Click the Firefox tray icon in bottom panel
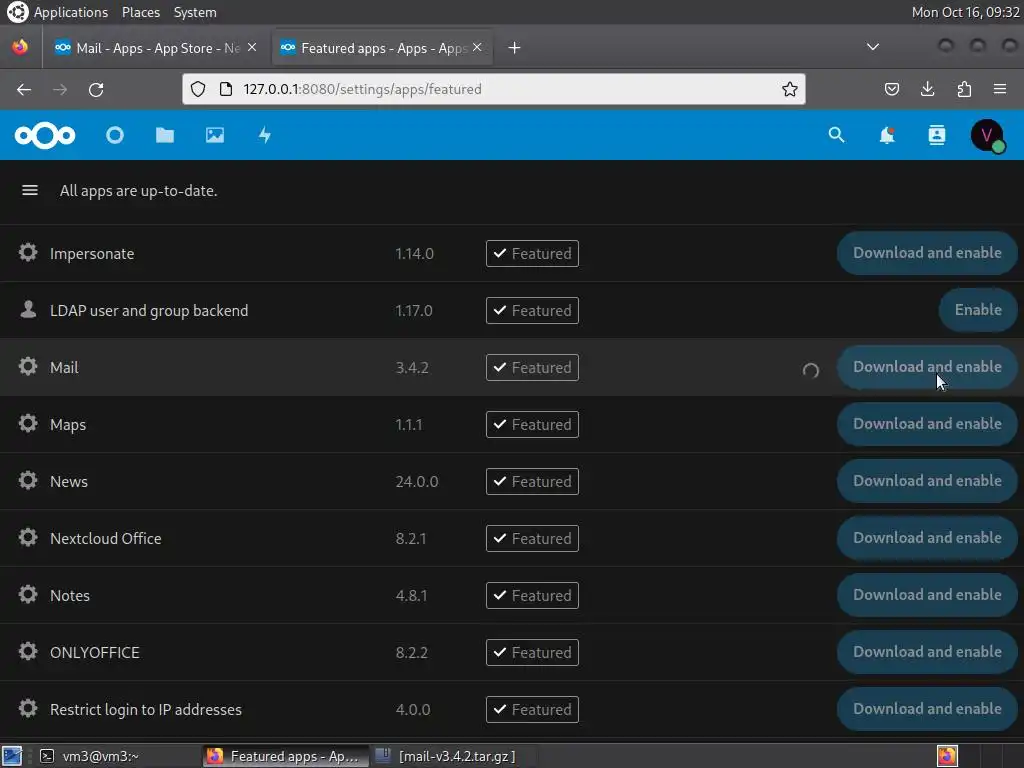Image resolution: width=1024 pixels, height=768 pixels. point(947,756)
